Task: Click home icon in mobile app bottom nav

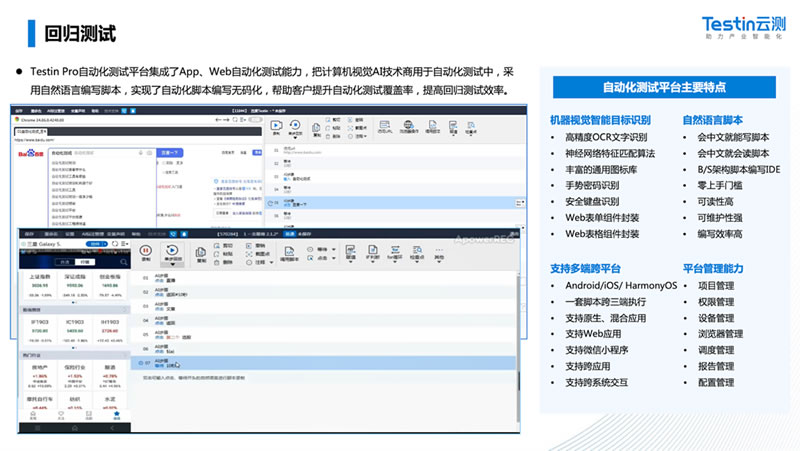Action: click(33, 415)
